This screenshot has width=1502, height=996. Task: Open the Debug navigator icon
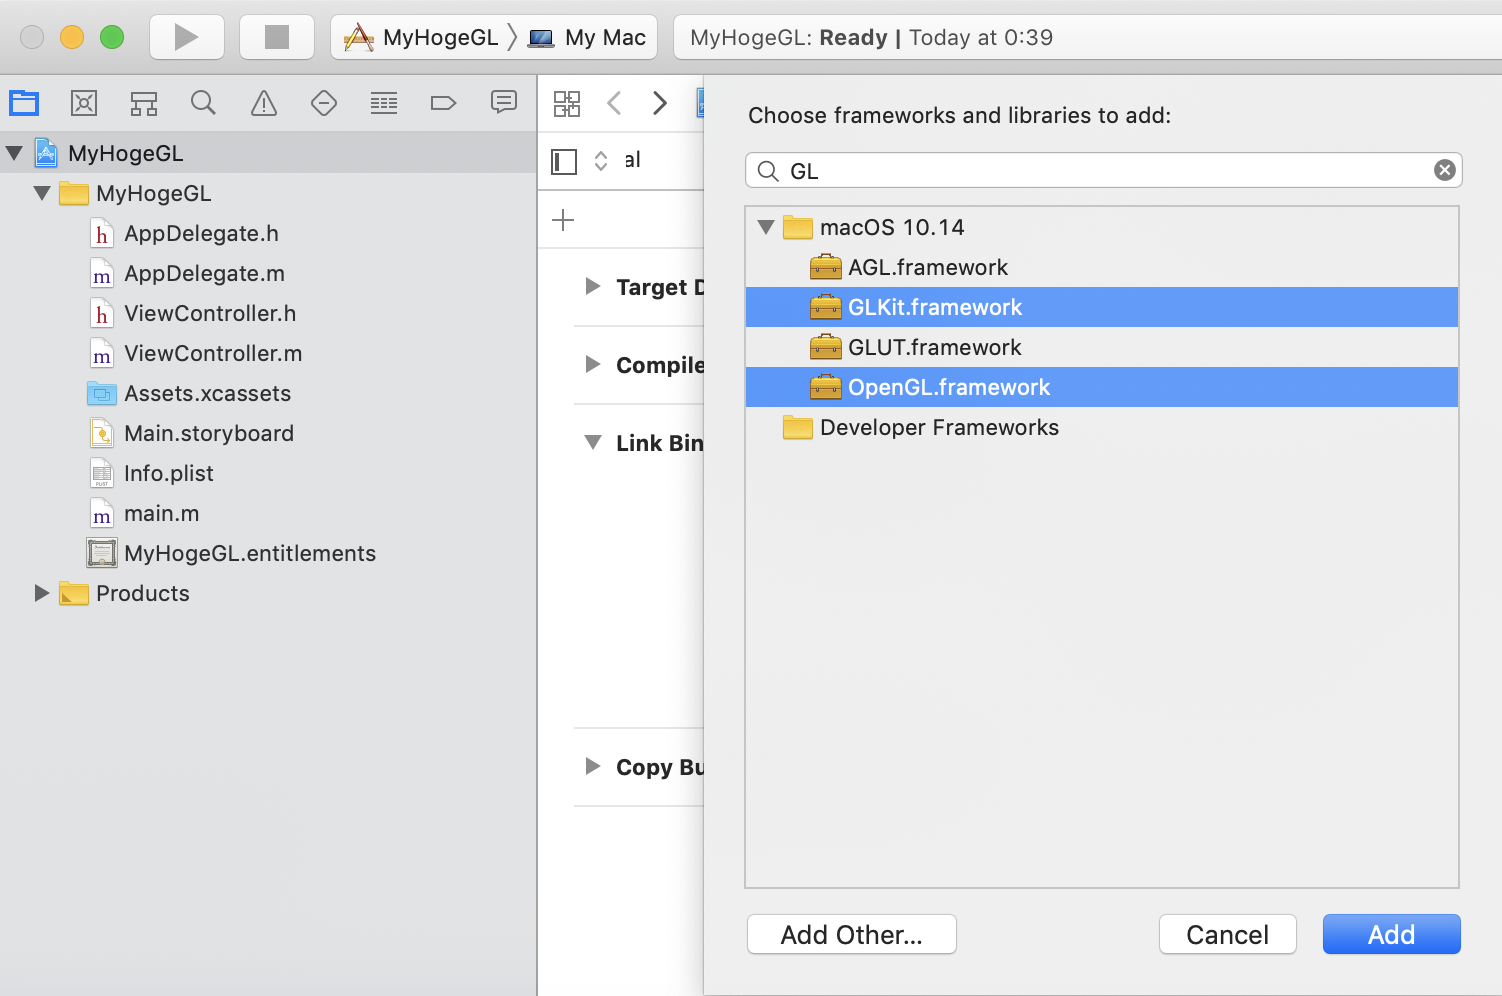point(384,102)
